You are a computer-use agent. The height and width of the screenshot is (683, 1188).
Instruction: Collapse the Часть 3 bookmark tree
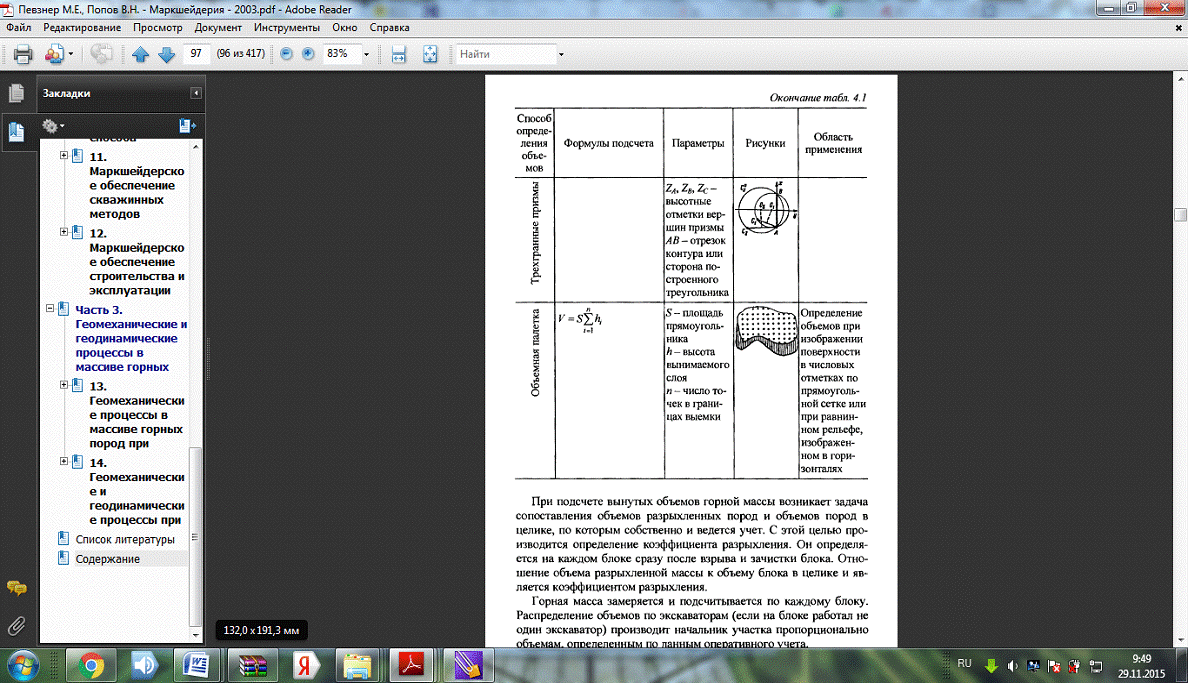click(x=50, y=310)
